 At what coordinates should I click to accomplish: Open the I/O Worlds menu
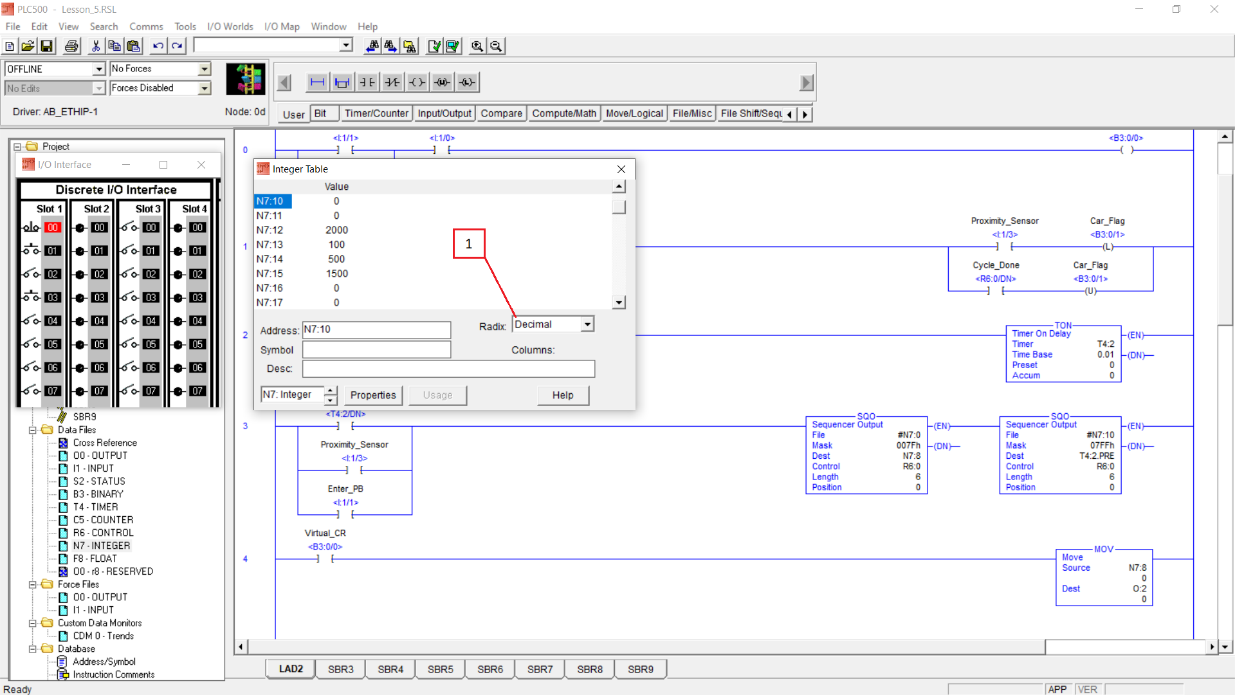230,26
